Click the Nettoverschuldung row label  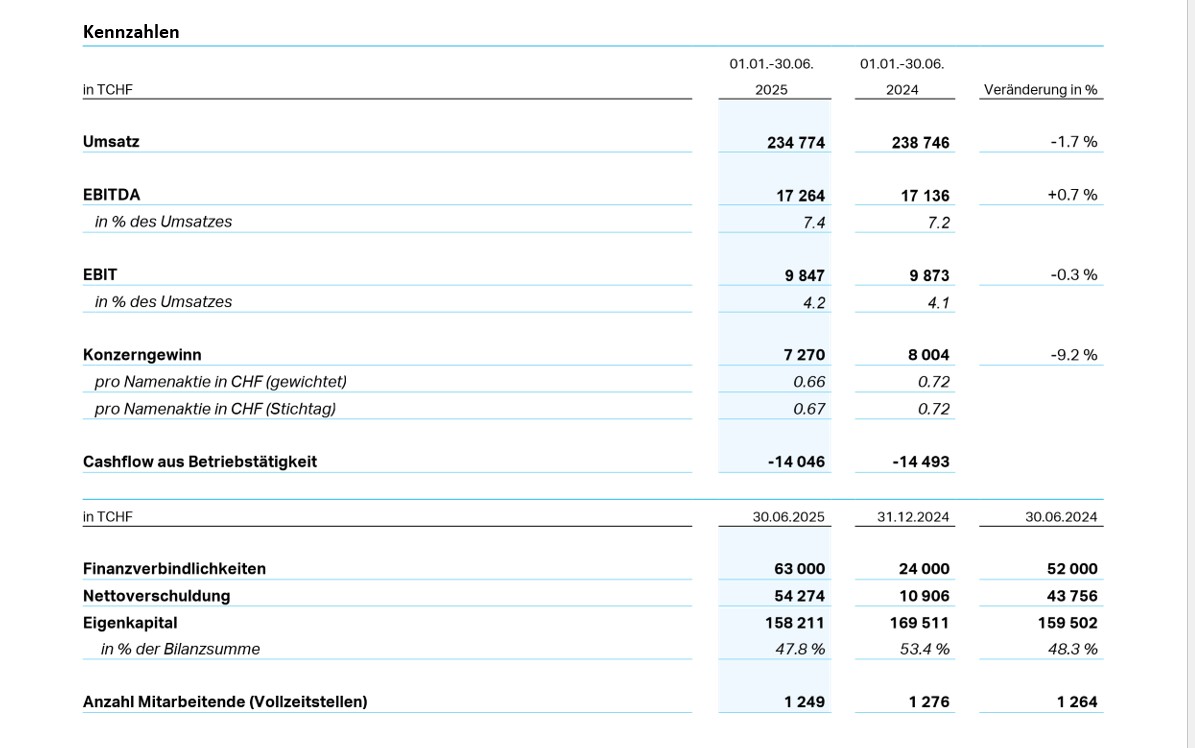(156, 596)
